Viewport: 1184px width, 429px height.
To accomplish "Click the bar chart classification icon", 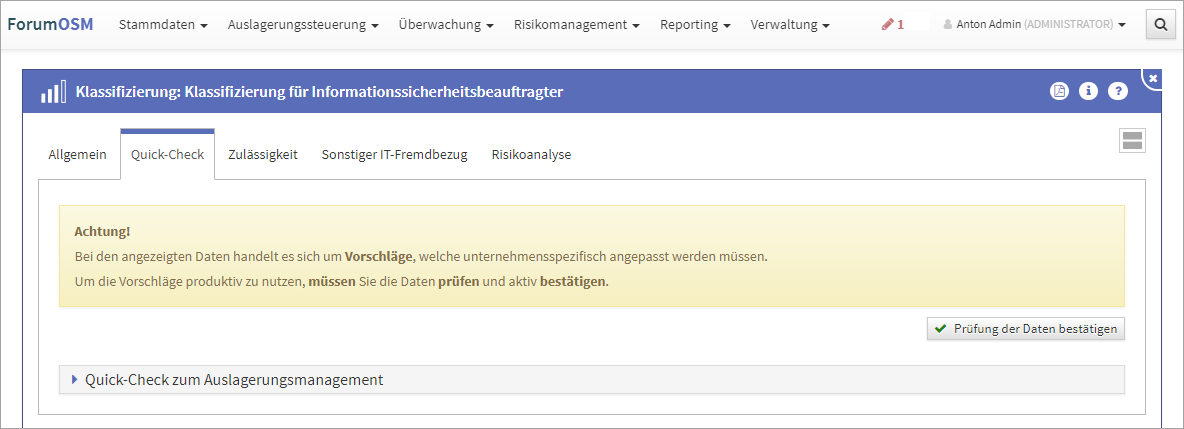I will coord(54,92).
